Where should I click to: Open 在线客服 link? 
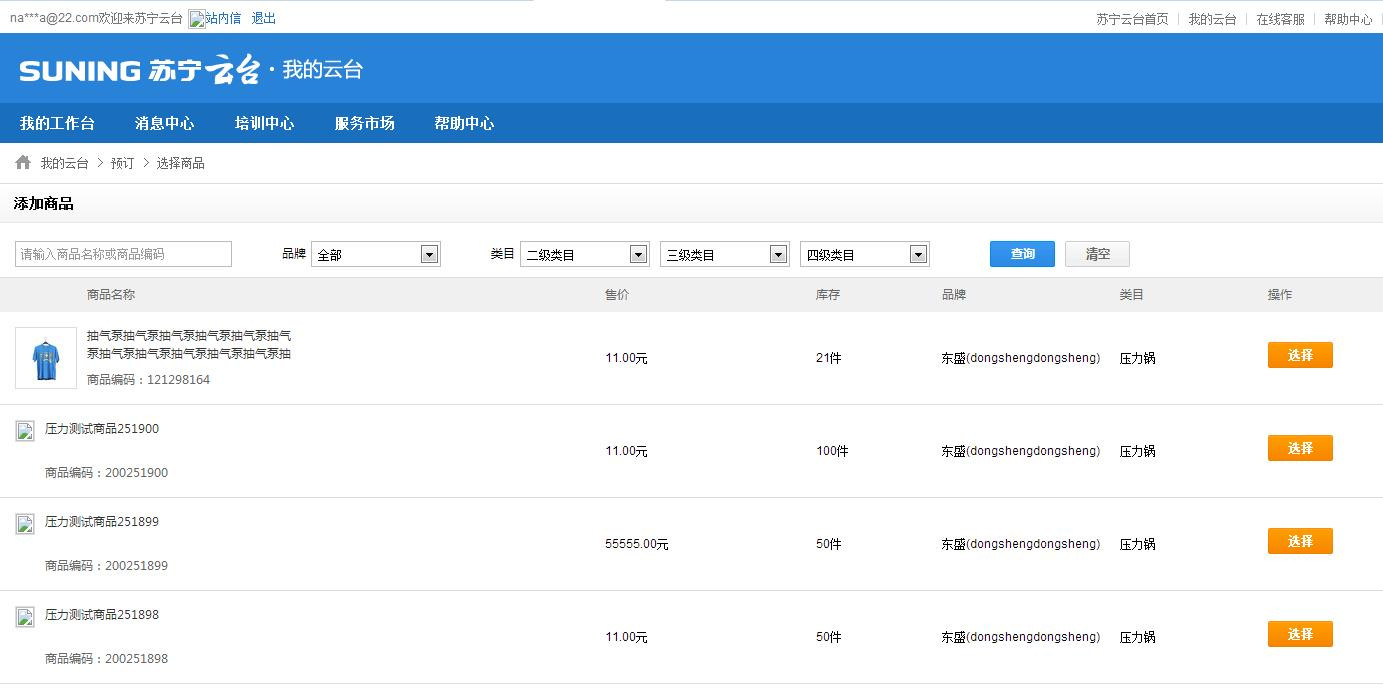point(1280,19)
